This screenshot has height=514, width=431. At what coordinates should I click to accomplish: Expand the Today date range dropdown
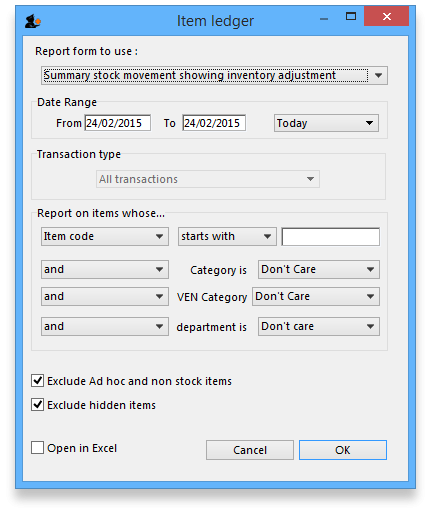pos(326,123)
